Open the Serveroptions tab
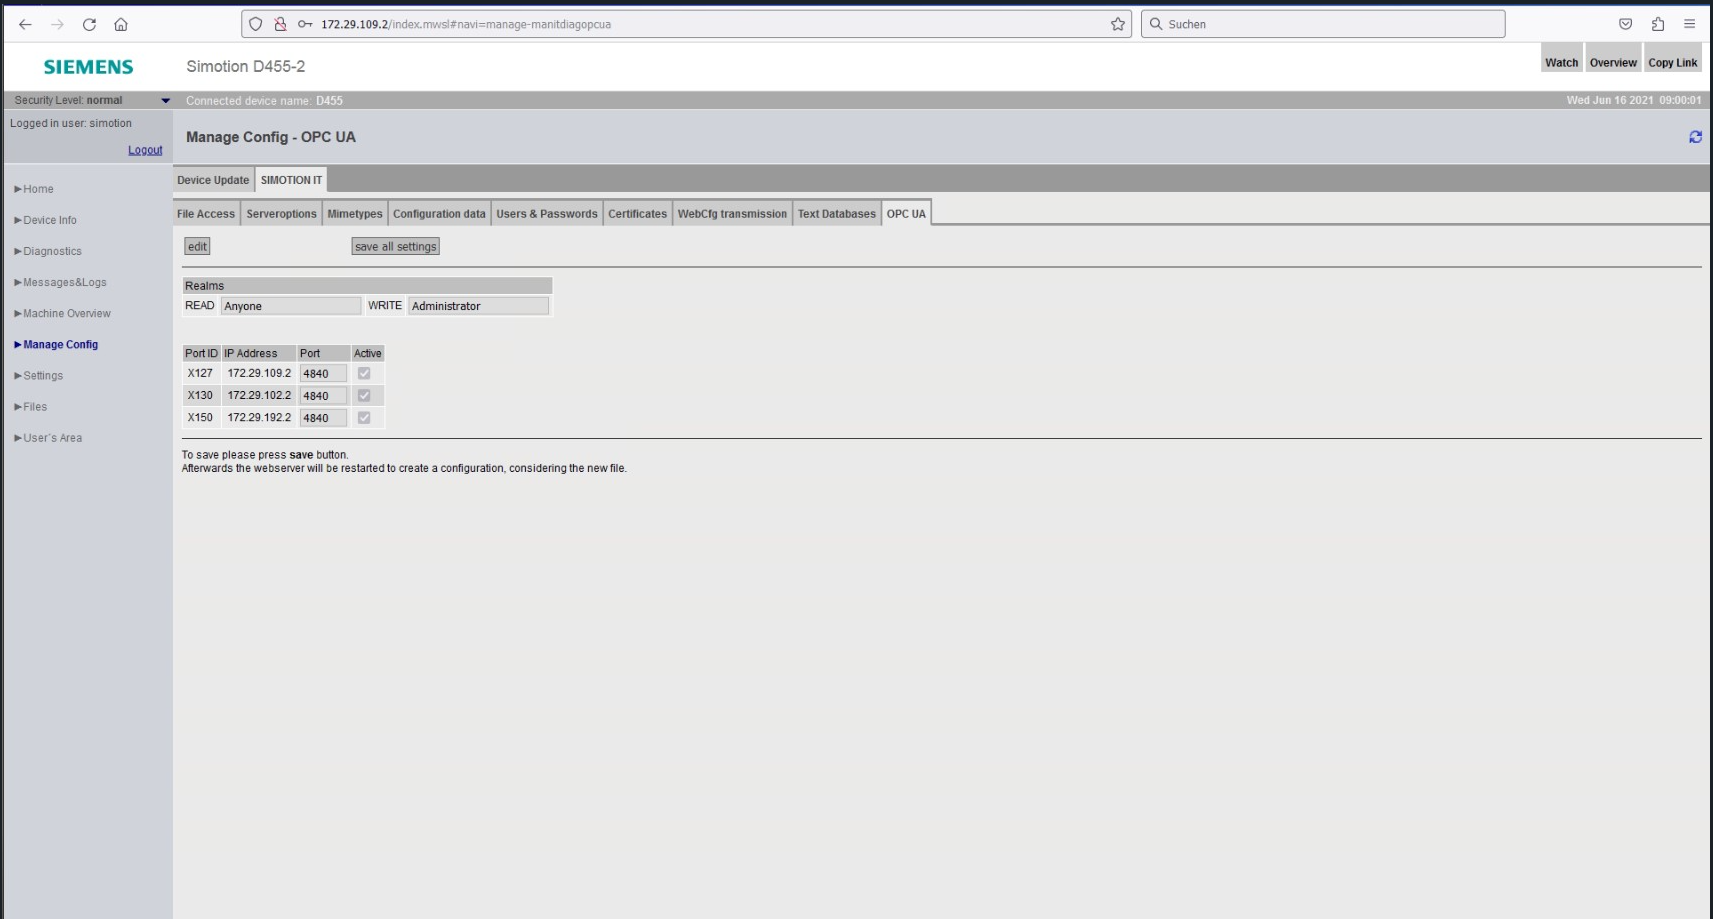The width and height of the screenshot is (1713, 919). [281, 214]
